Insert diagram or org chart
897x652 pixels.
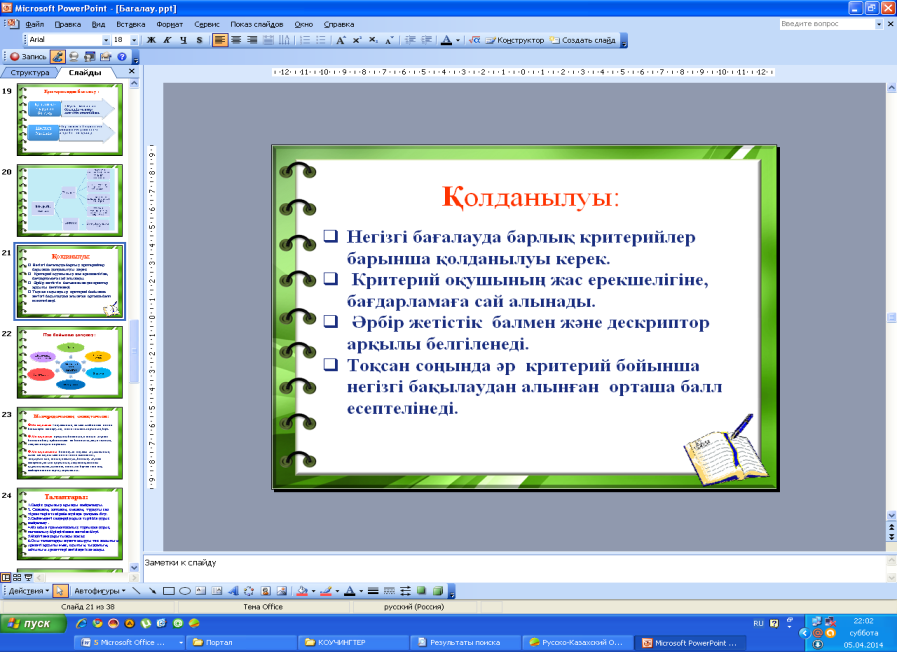click(249, 591)
